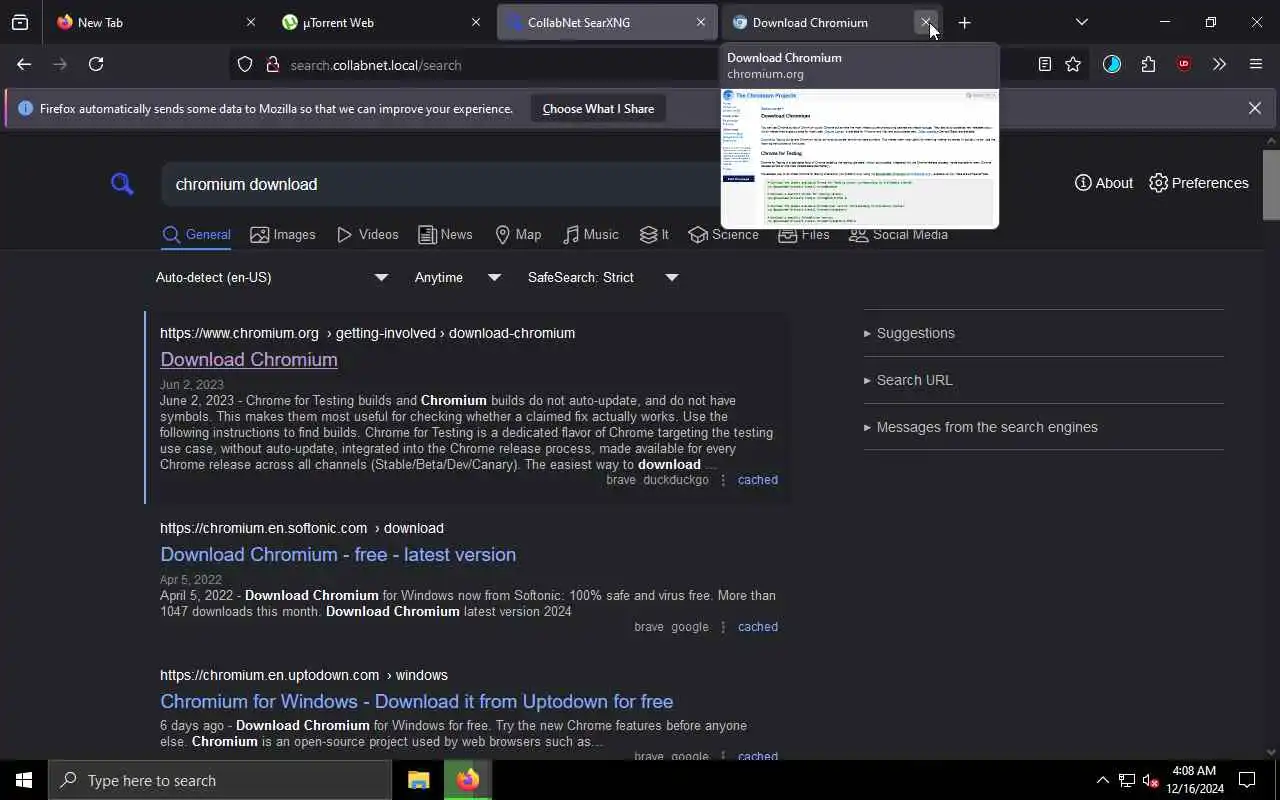Open uBlock Origin extension icon
1280x800 pixels.
pyautogui.click(x=1184, y=64)
